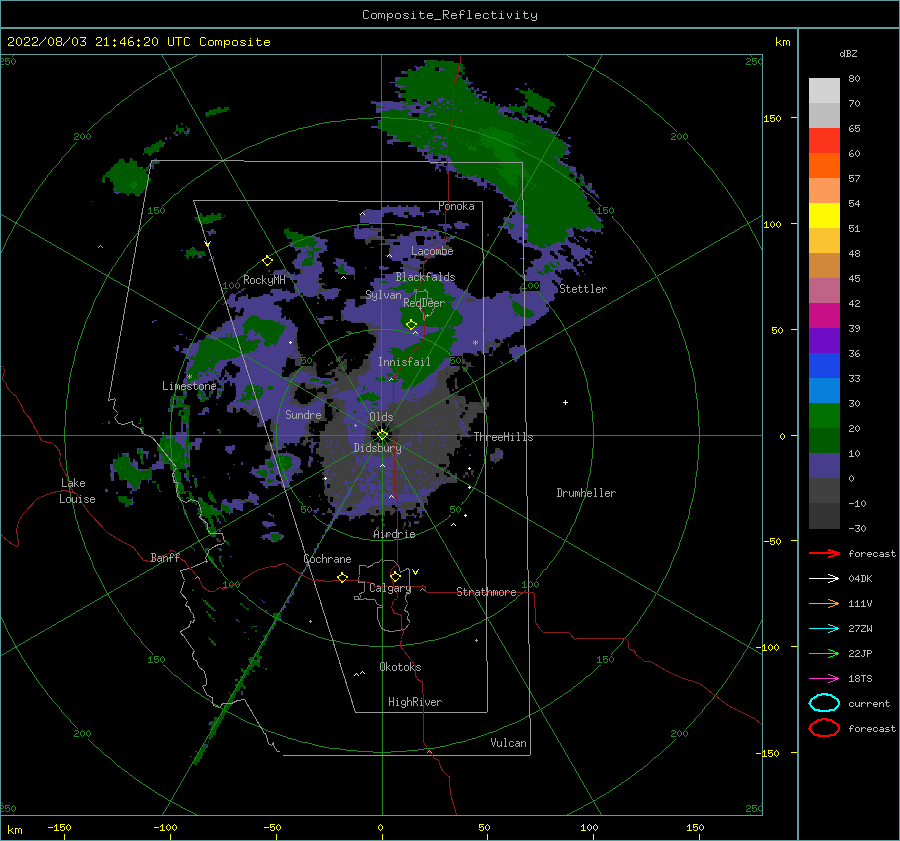Select the yellow diamond marker below Cochrane
The height and width of the screenshot is (841, 900).
(x=342, y=577)
